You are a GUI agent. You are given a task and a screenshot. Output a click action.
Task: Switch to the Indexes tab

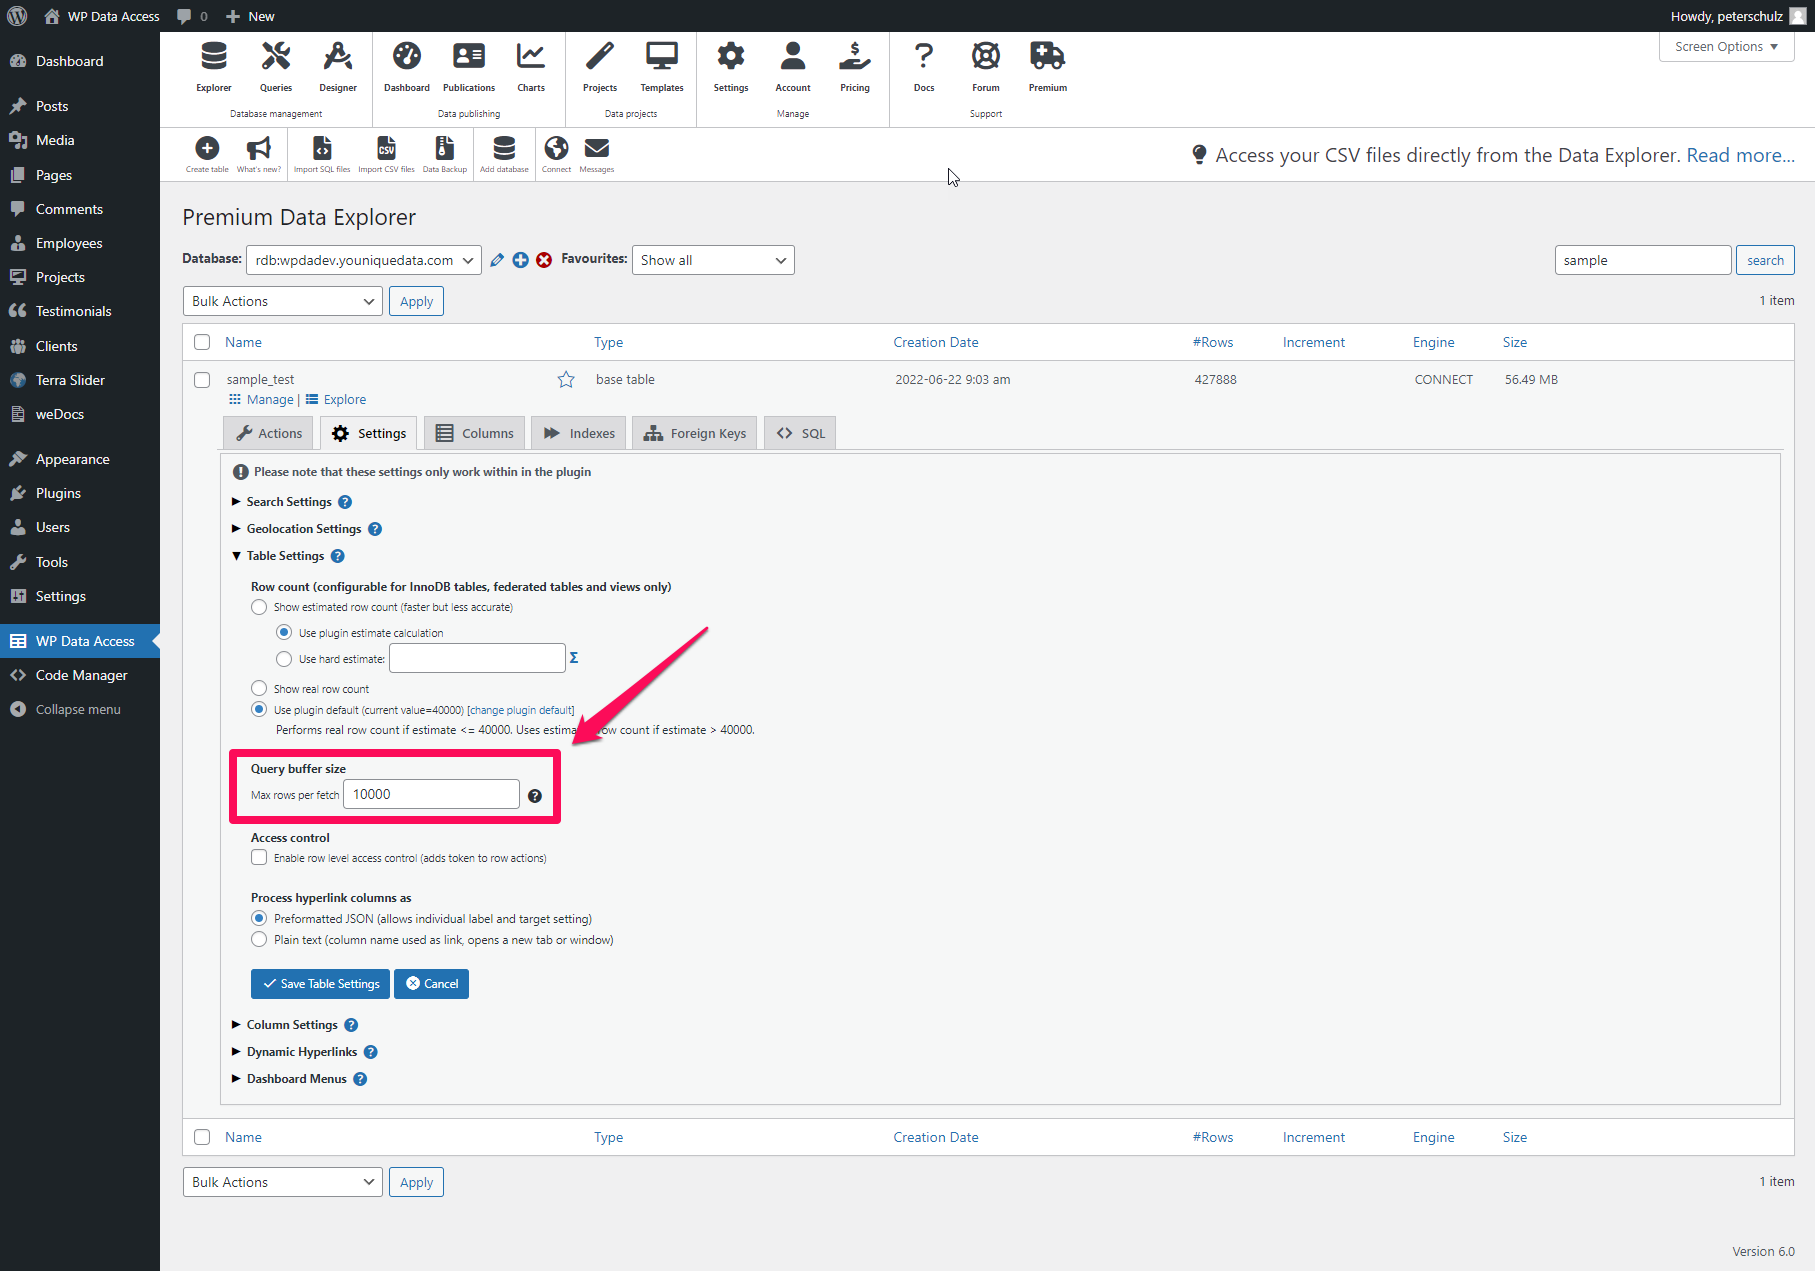click(x=578, y=432)
